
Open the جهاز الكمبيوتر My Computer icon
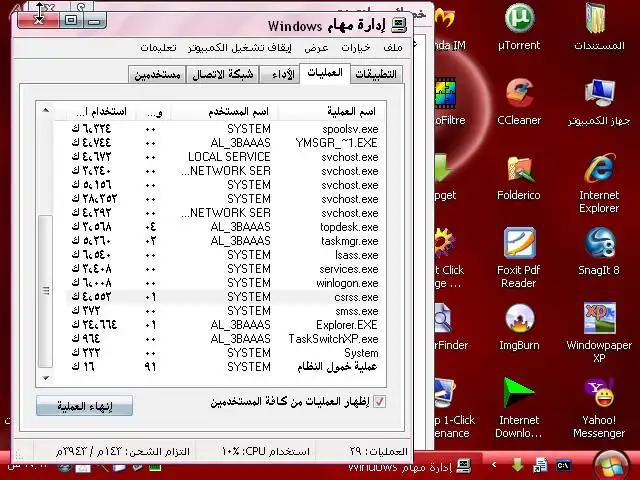(x=599, y=102)
